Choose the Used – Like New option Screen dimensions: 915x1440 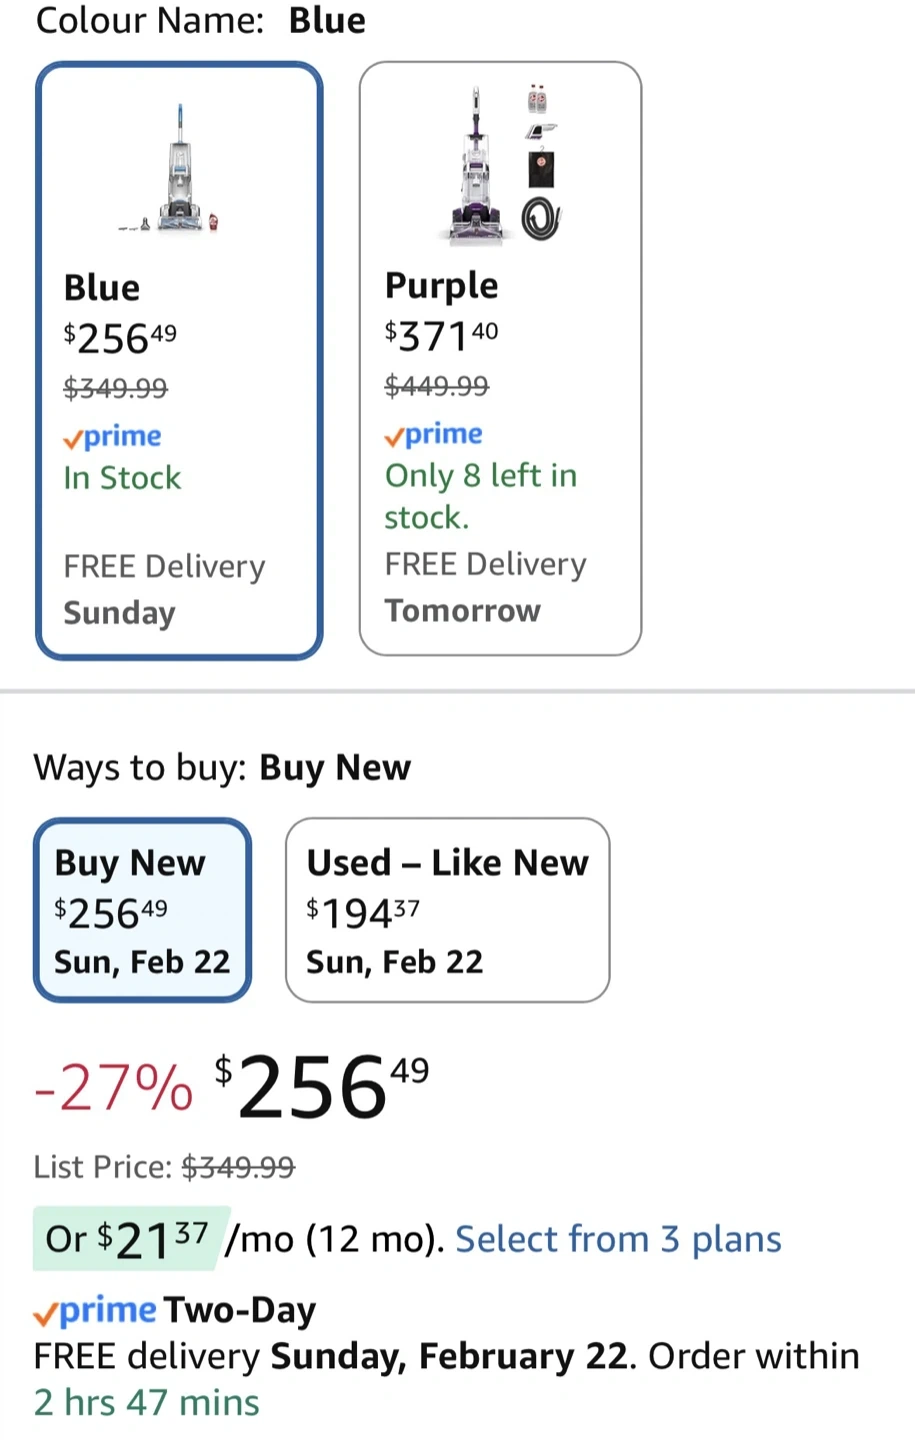[x=447, y=910]
